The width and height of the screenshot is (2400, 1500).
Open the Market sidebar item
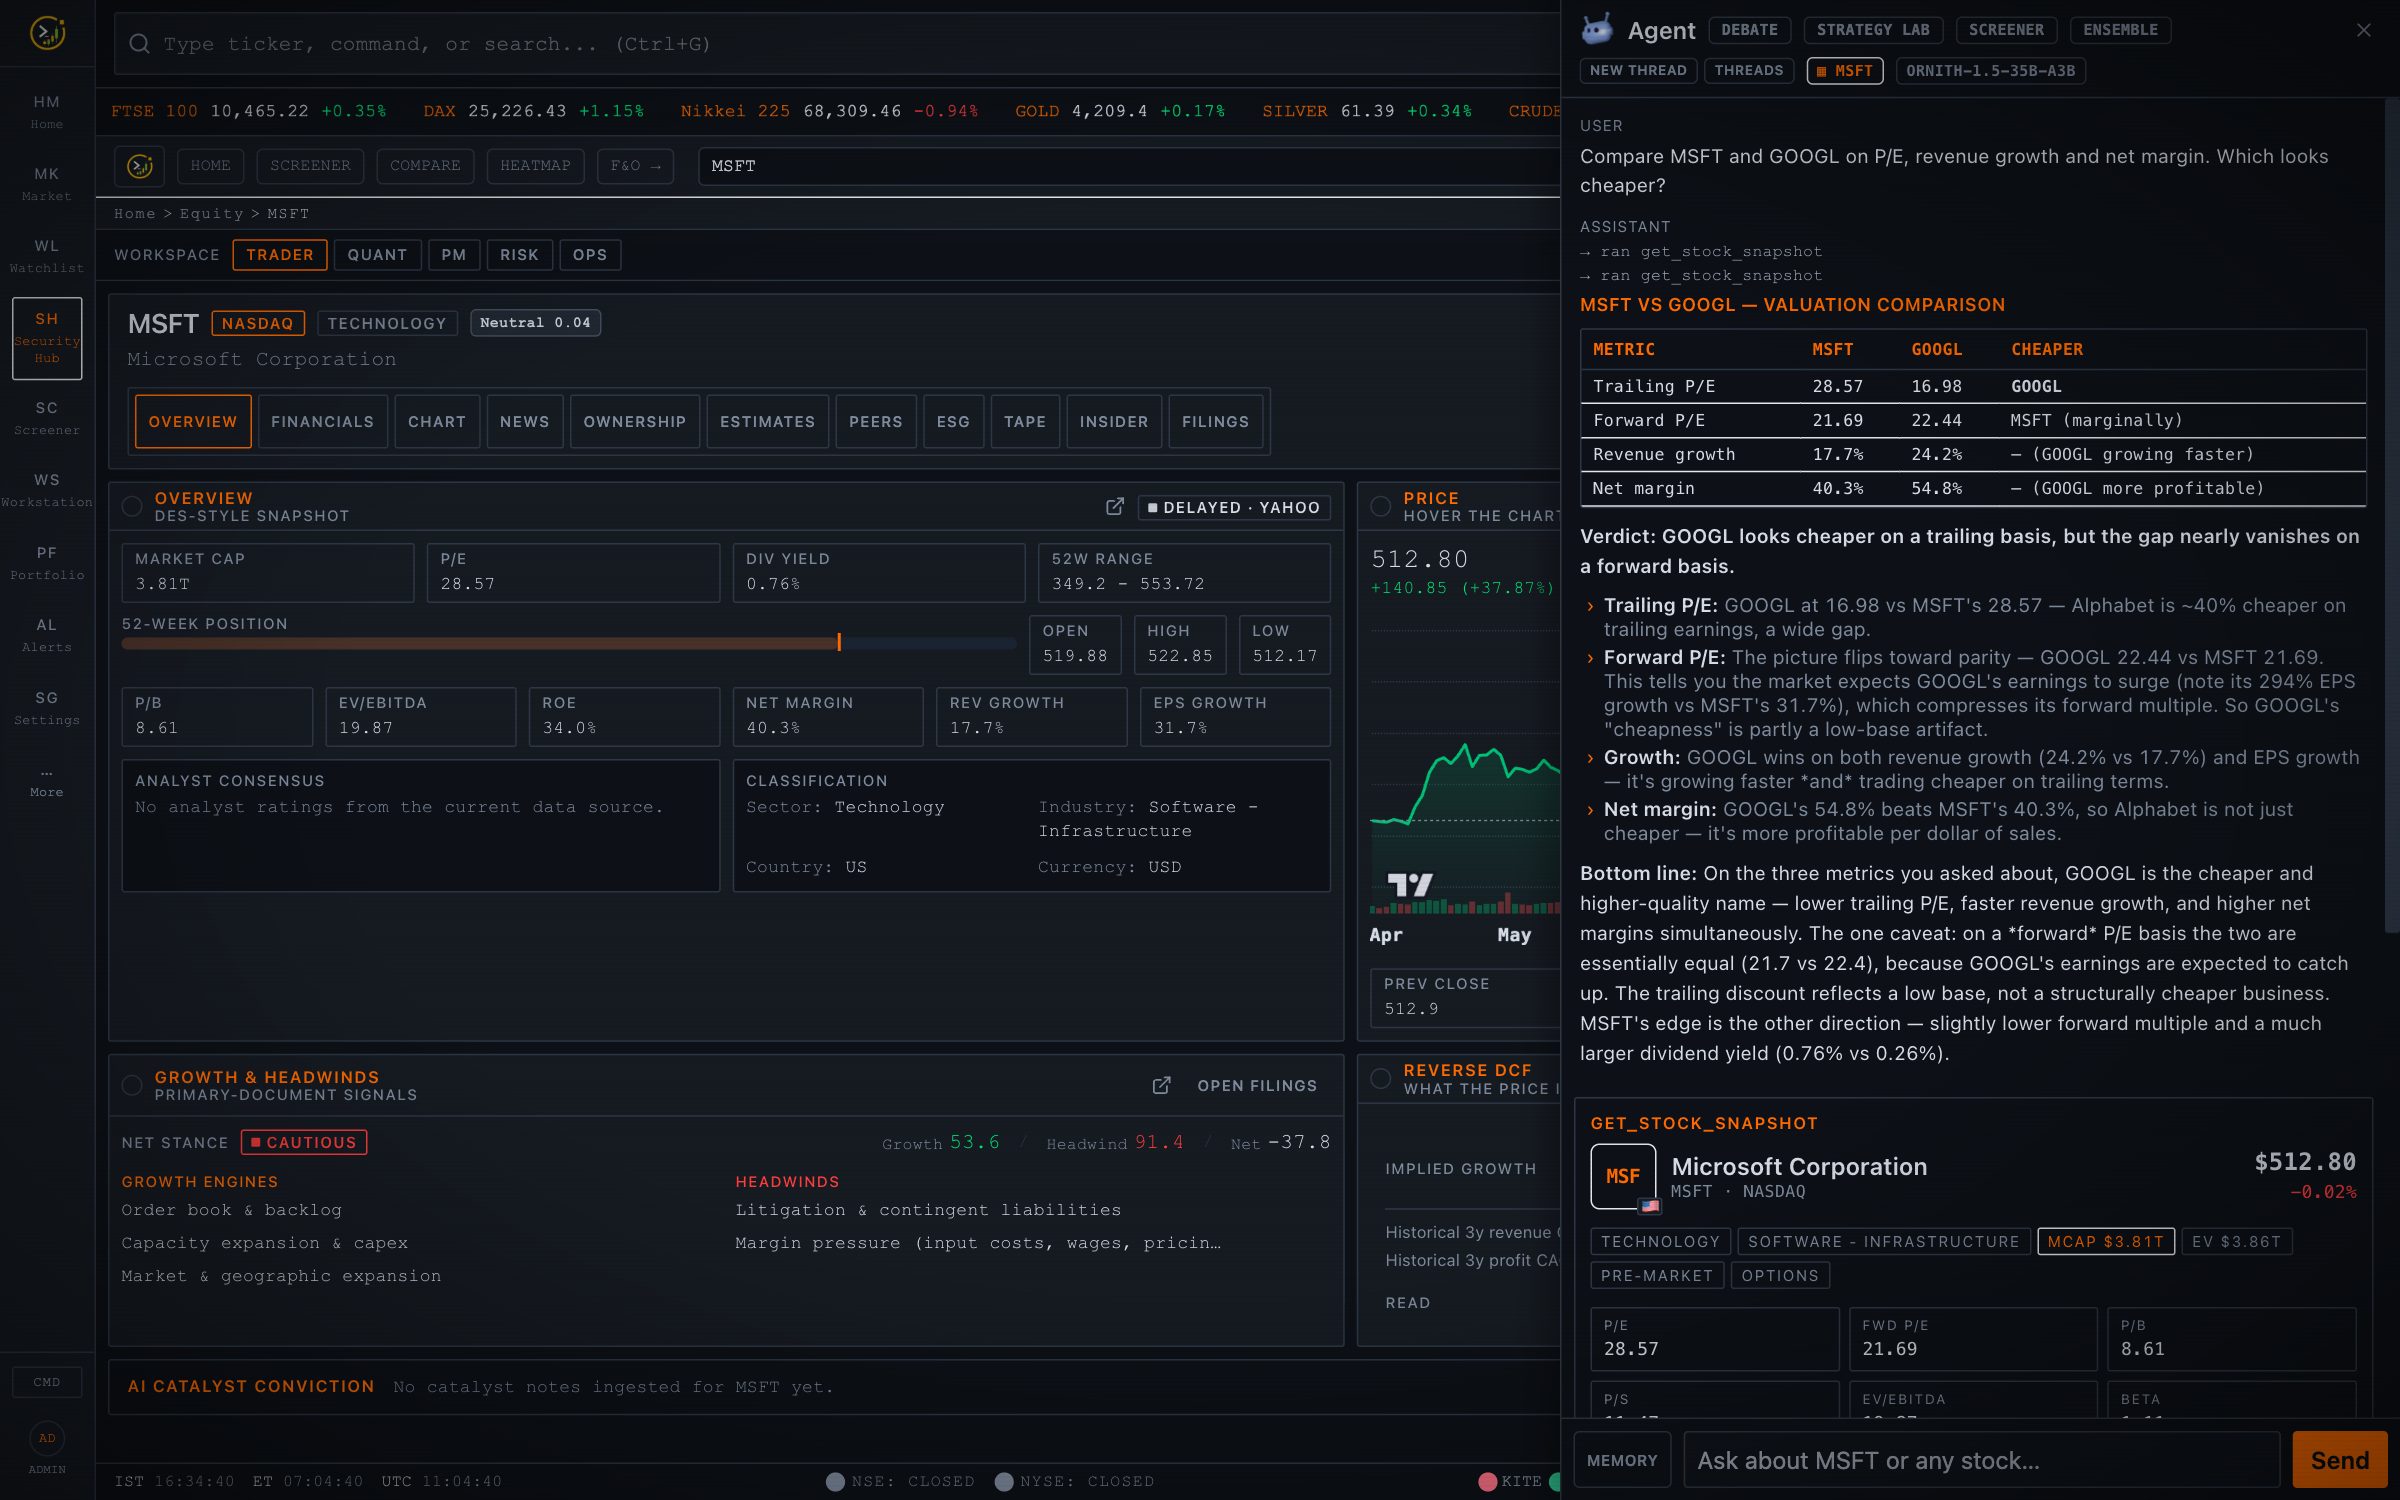[47, 184]
